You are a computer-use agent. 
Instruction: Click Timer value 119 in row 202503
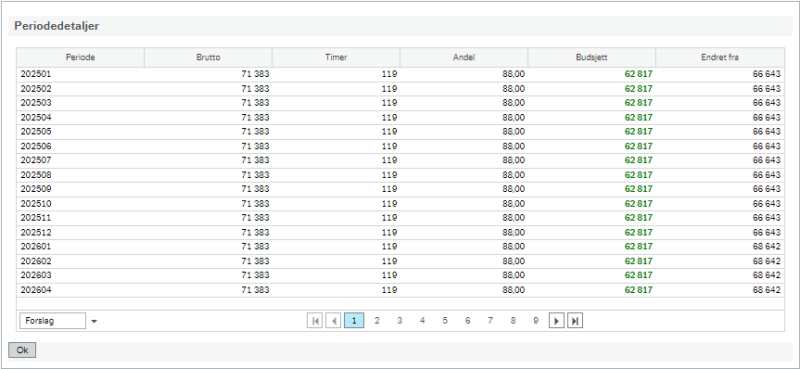(389, 103)
